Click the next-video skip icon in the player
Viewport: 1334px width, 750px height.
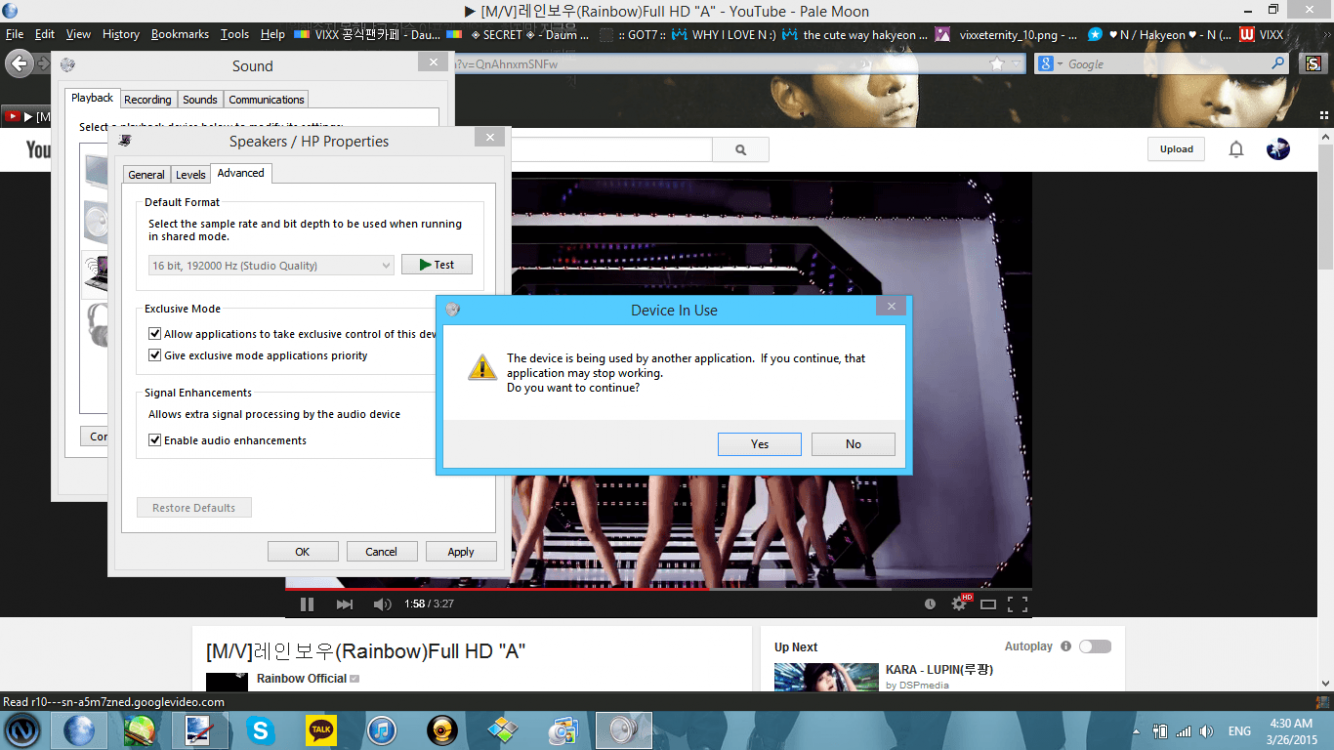[x=344, y=603]
